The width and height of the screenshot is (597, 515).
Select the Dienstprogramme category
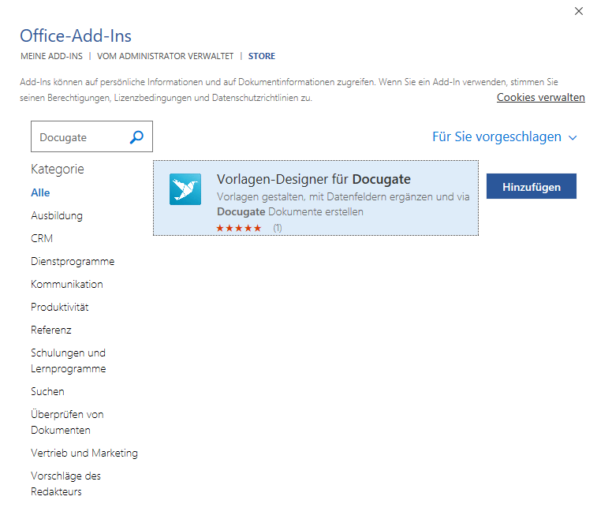tap(73, 261)
